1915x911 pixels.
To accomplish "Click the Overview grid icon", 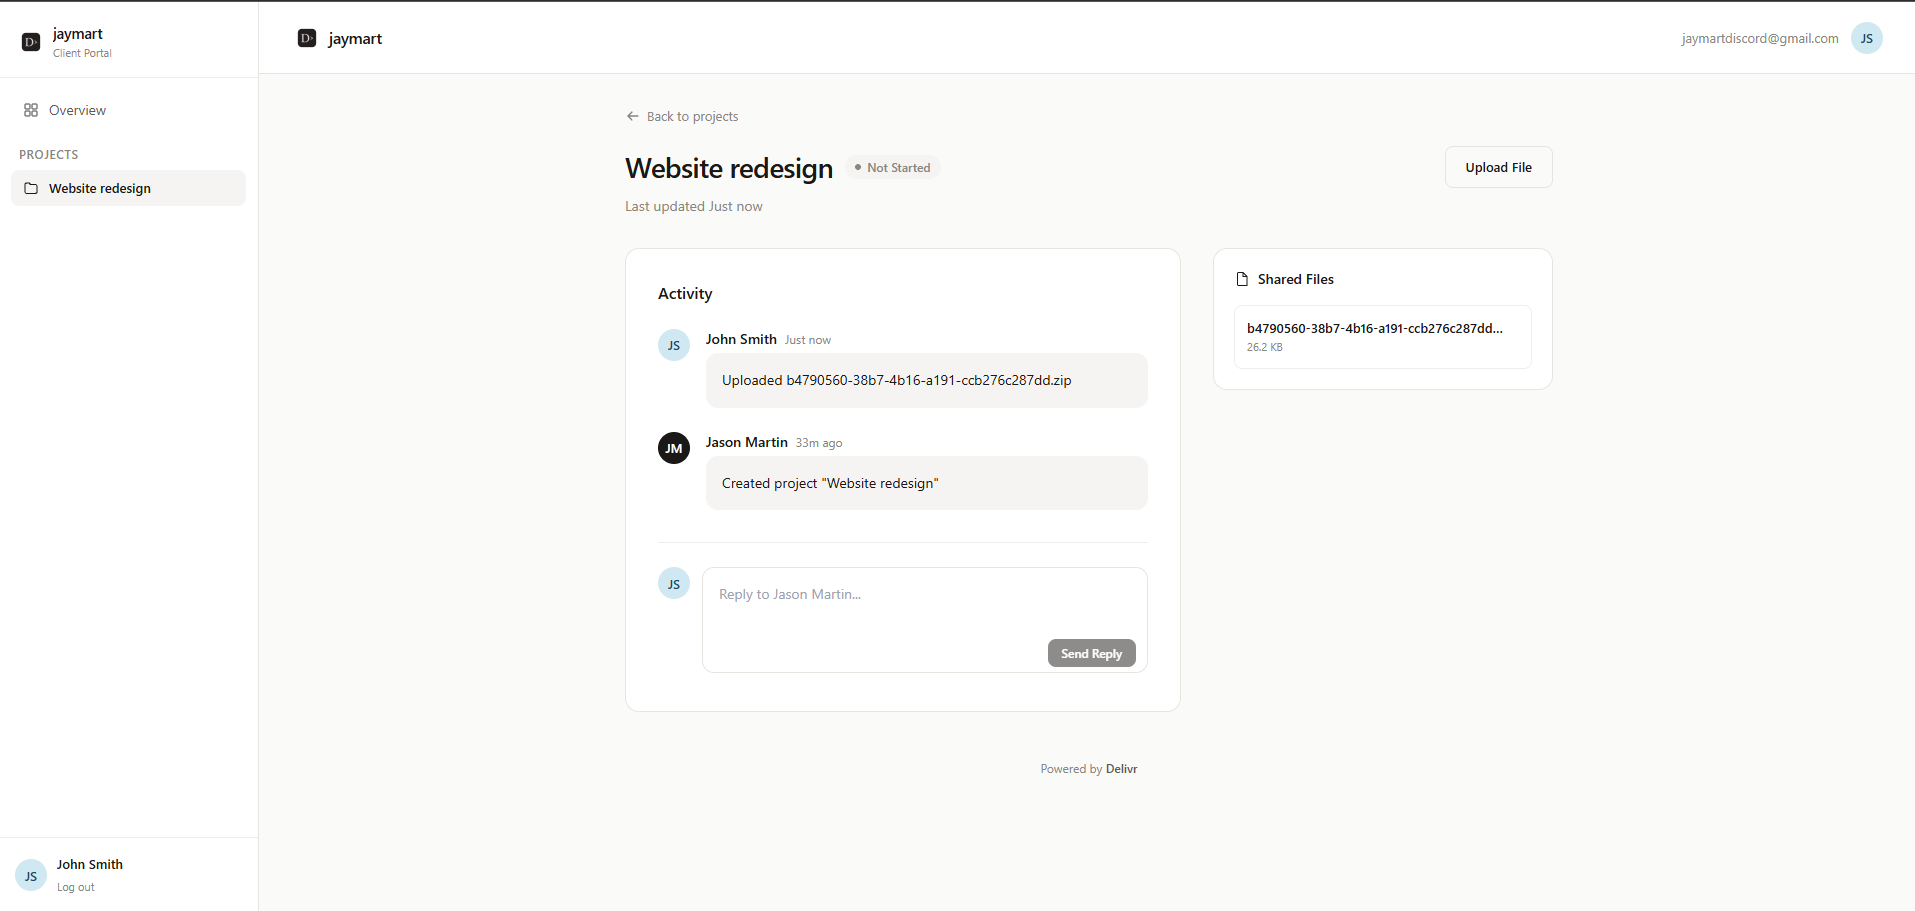I will (x=30, y=110).
